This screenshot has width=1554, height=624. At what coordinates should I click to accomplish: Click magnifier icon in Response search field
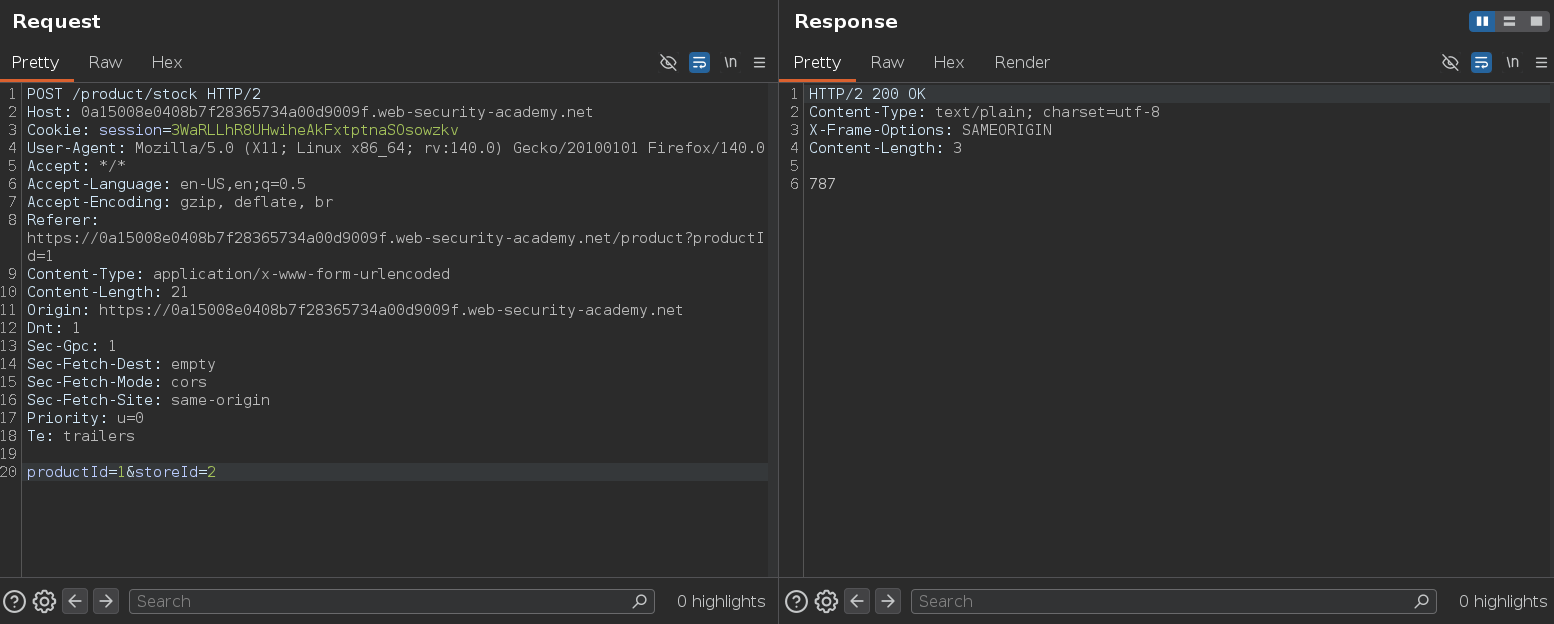[x=1422, y=601]
